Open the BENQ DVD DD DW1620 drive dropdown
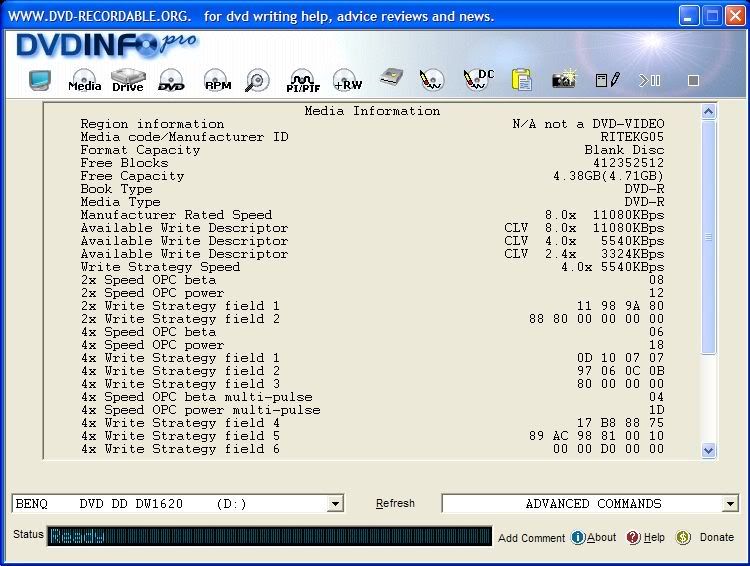 pyautogui.click(x=335, y=504)
